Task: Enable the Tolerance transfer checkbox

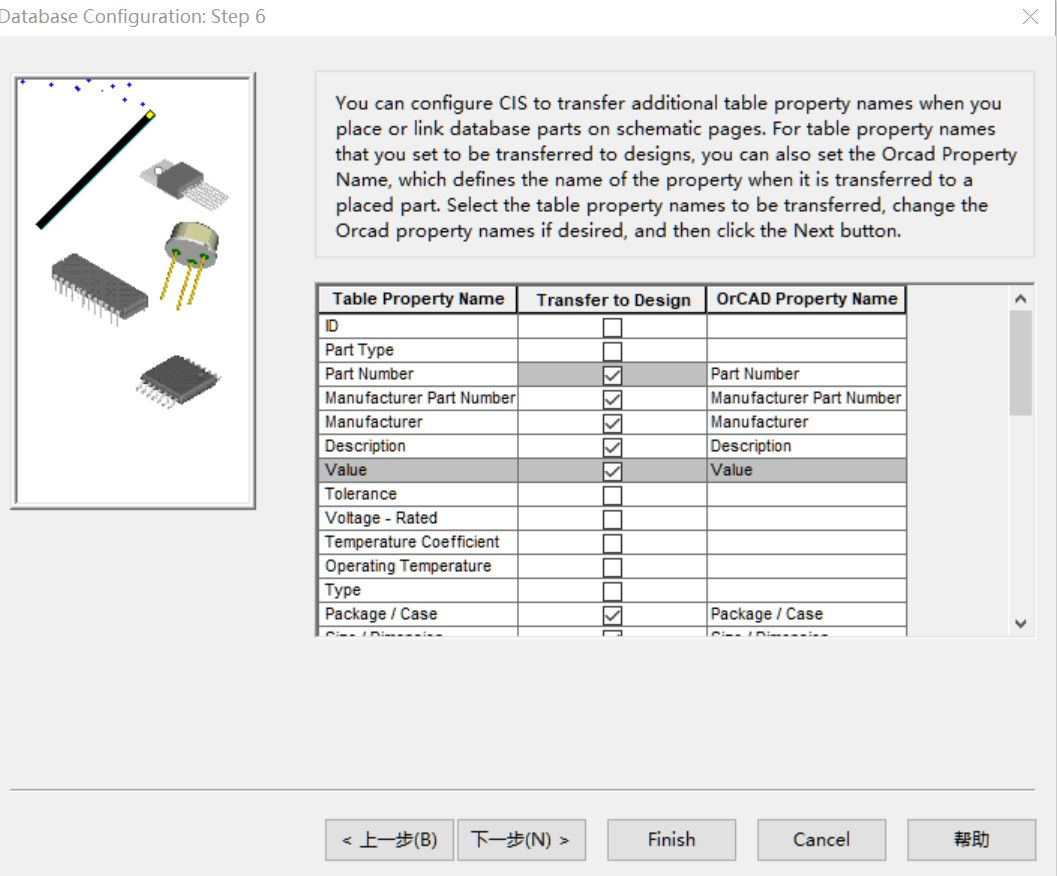Action: pyautogui.click(x=613, y=494)
